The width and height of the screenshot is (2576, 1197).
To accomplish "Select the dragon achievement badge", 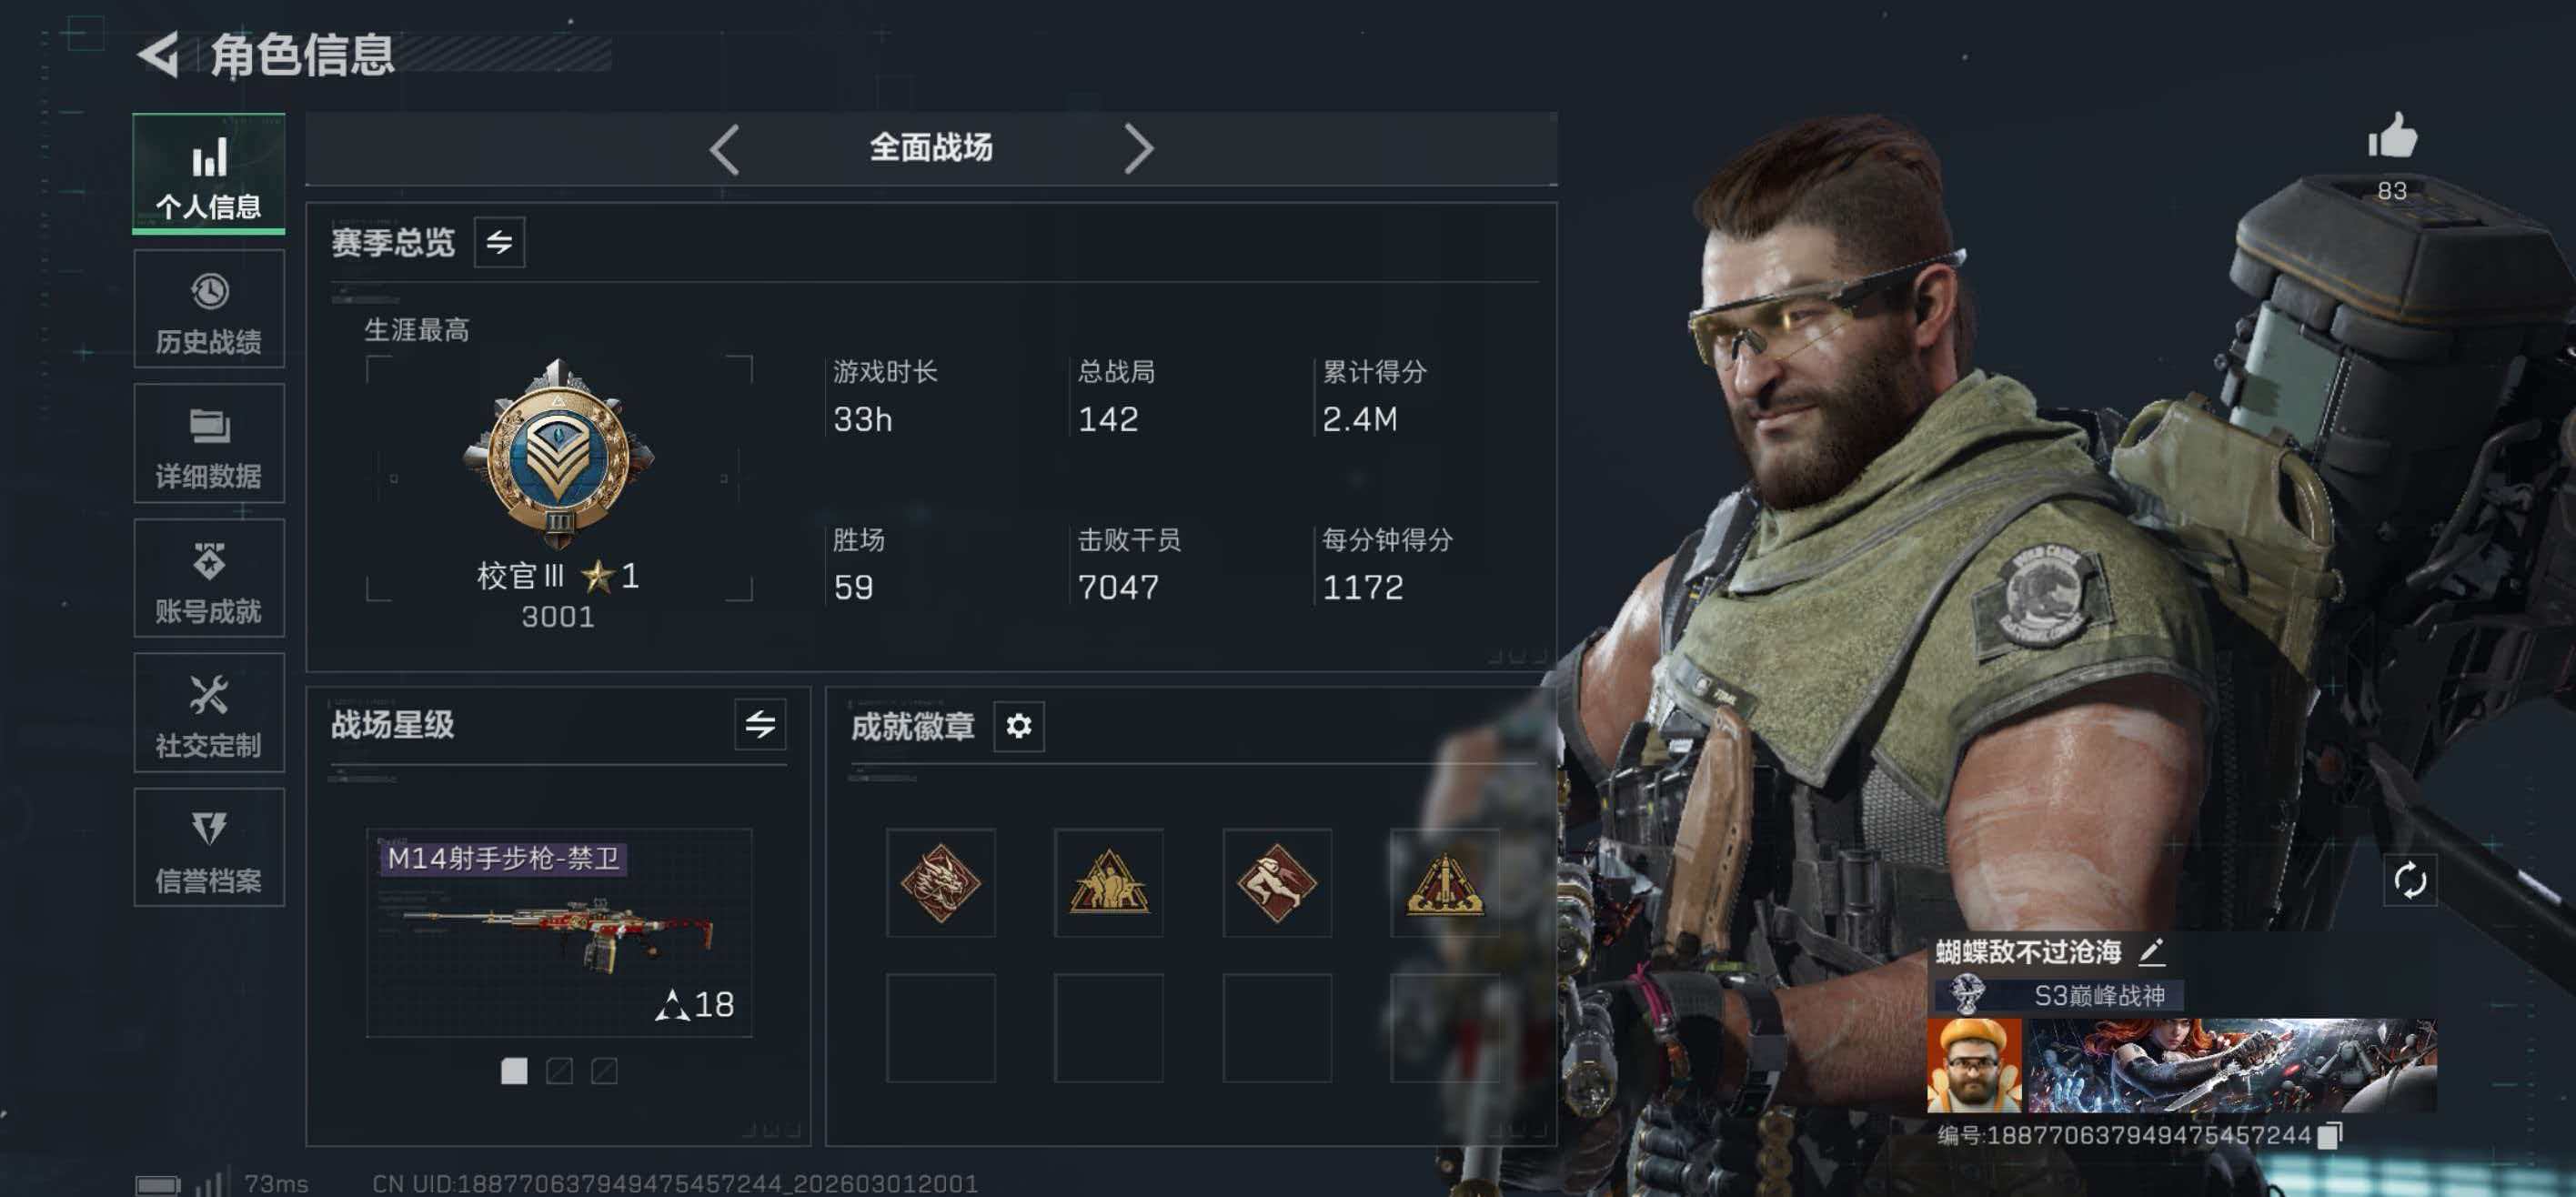I will [940, 882].
